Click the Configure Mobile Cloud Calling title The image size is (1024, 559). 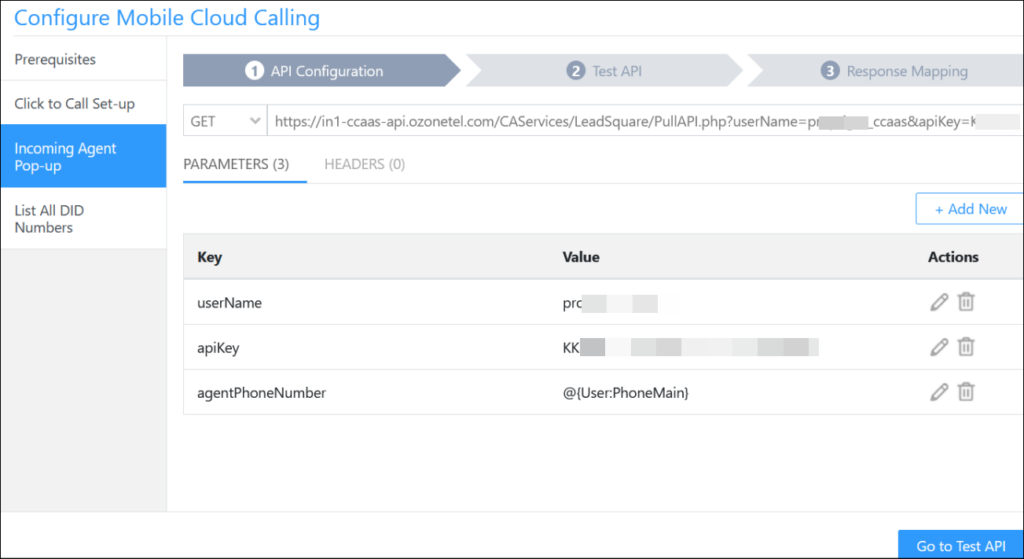point(167,18)
